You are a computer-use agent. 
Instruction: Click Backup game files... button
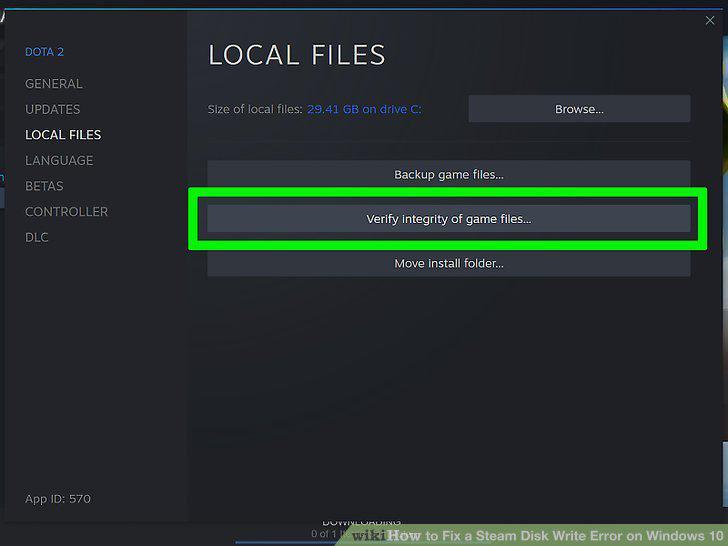point(448,174)
